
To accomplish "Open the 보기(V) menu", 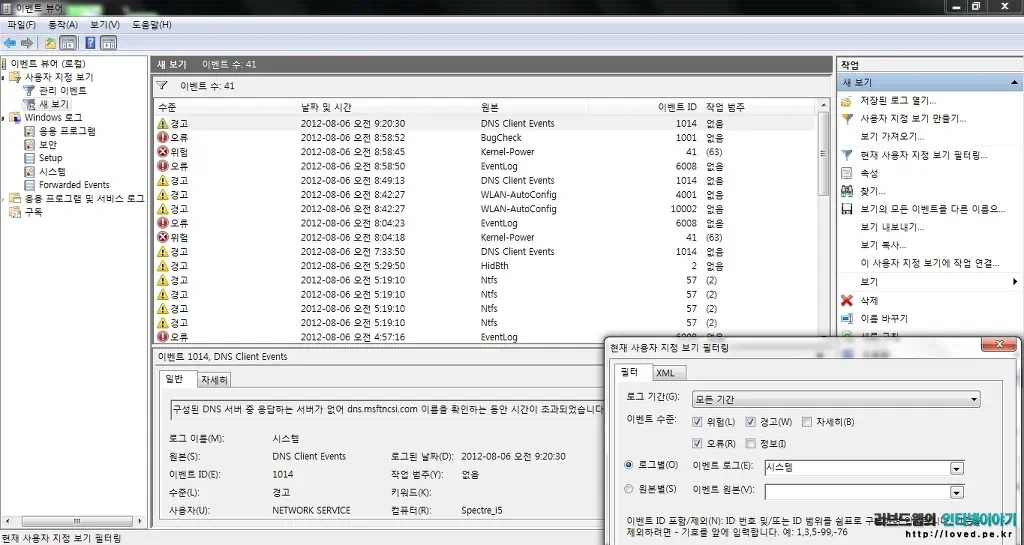I will coord(105,25).
